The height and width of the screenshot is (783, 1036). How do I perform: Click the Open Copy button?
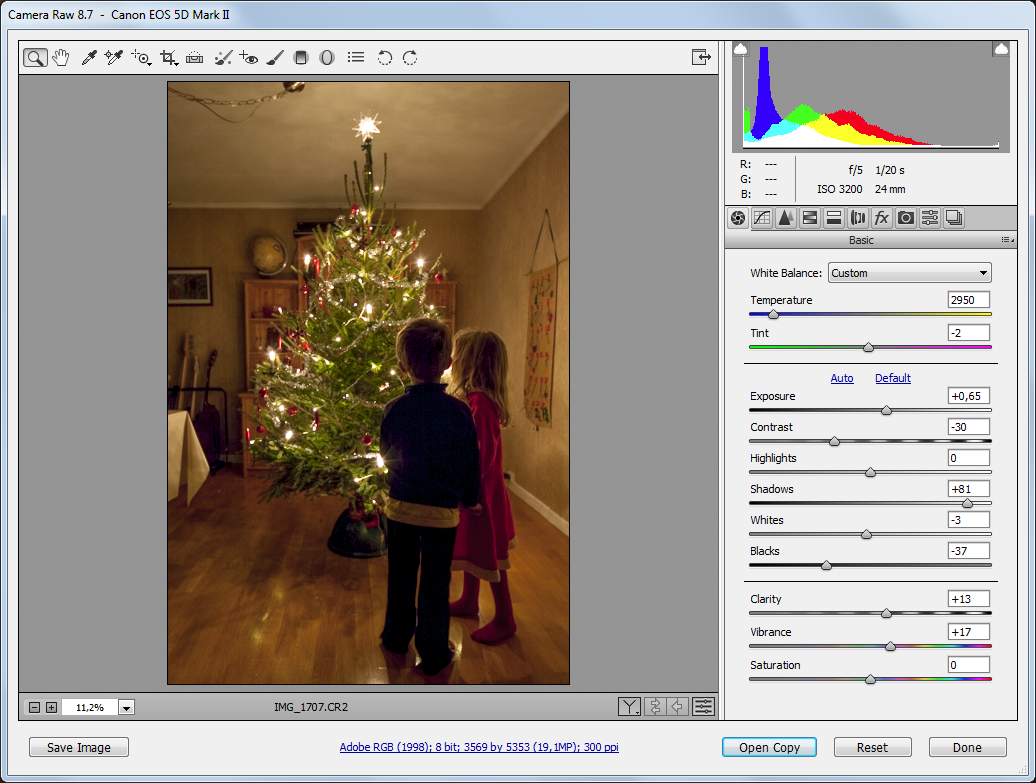tap(769, 747)
